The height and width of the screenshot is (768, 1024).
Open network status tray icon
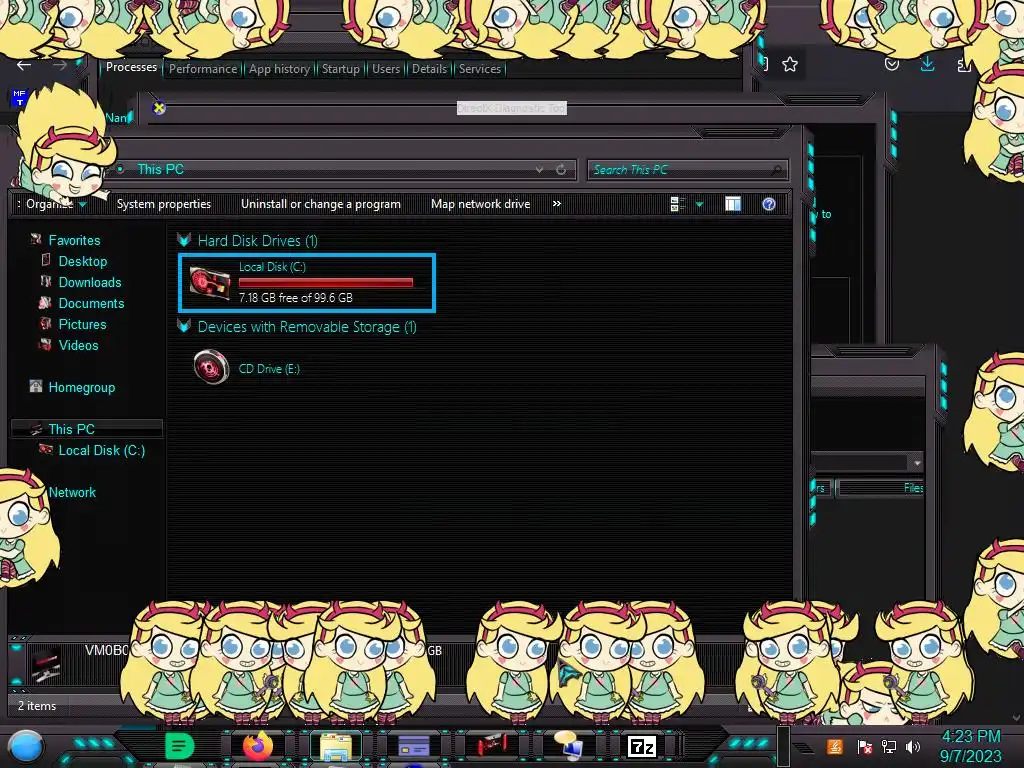(x=889, y=747)
